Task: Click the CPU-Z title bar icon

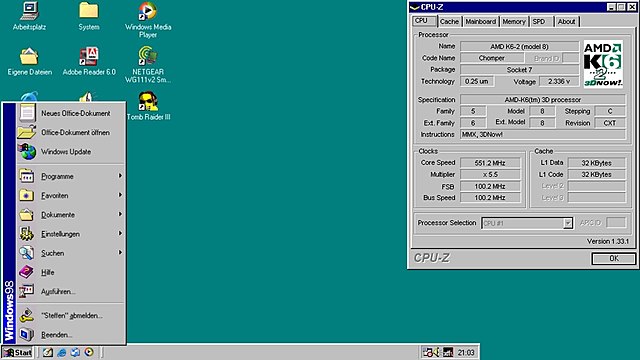Action: 415,7
